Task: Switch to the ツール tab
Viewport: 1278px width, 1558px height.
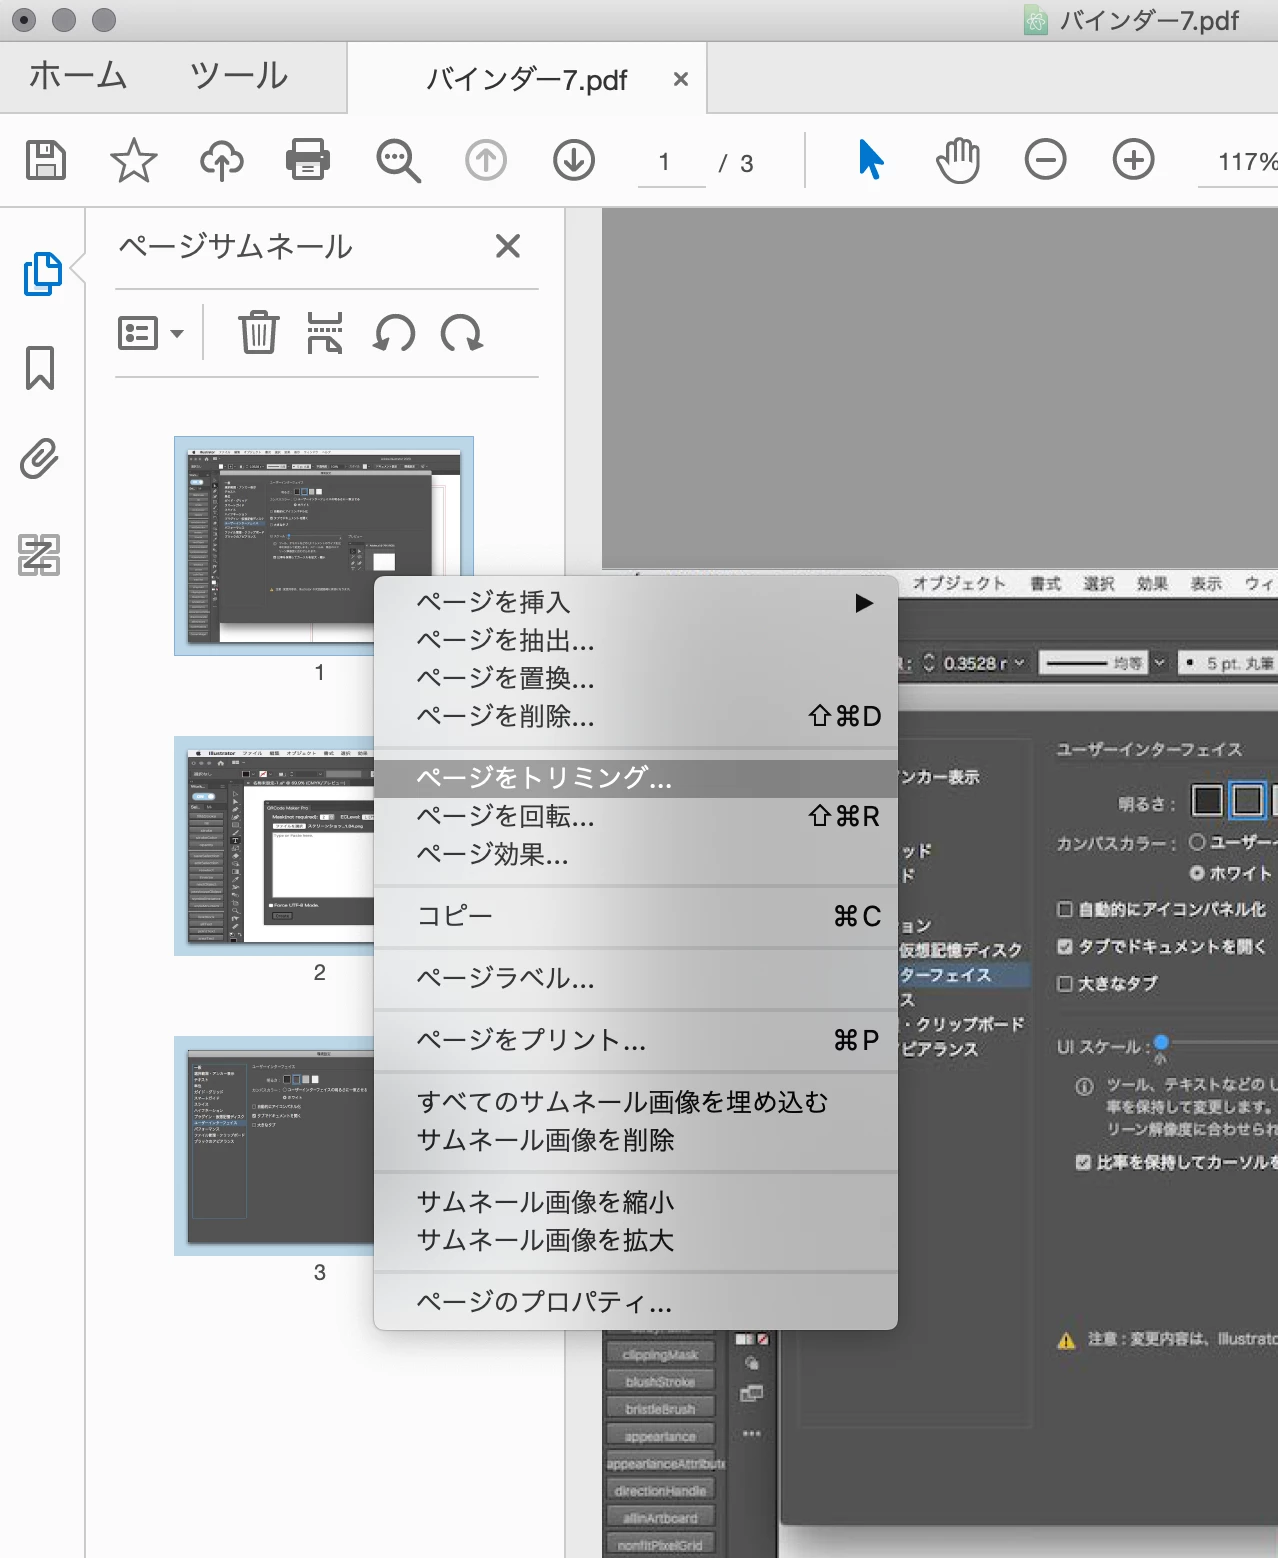Action: click(x=239, y=76)
